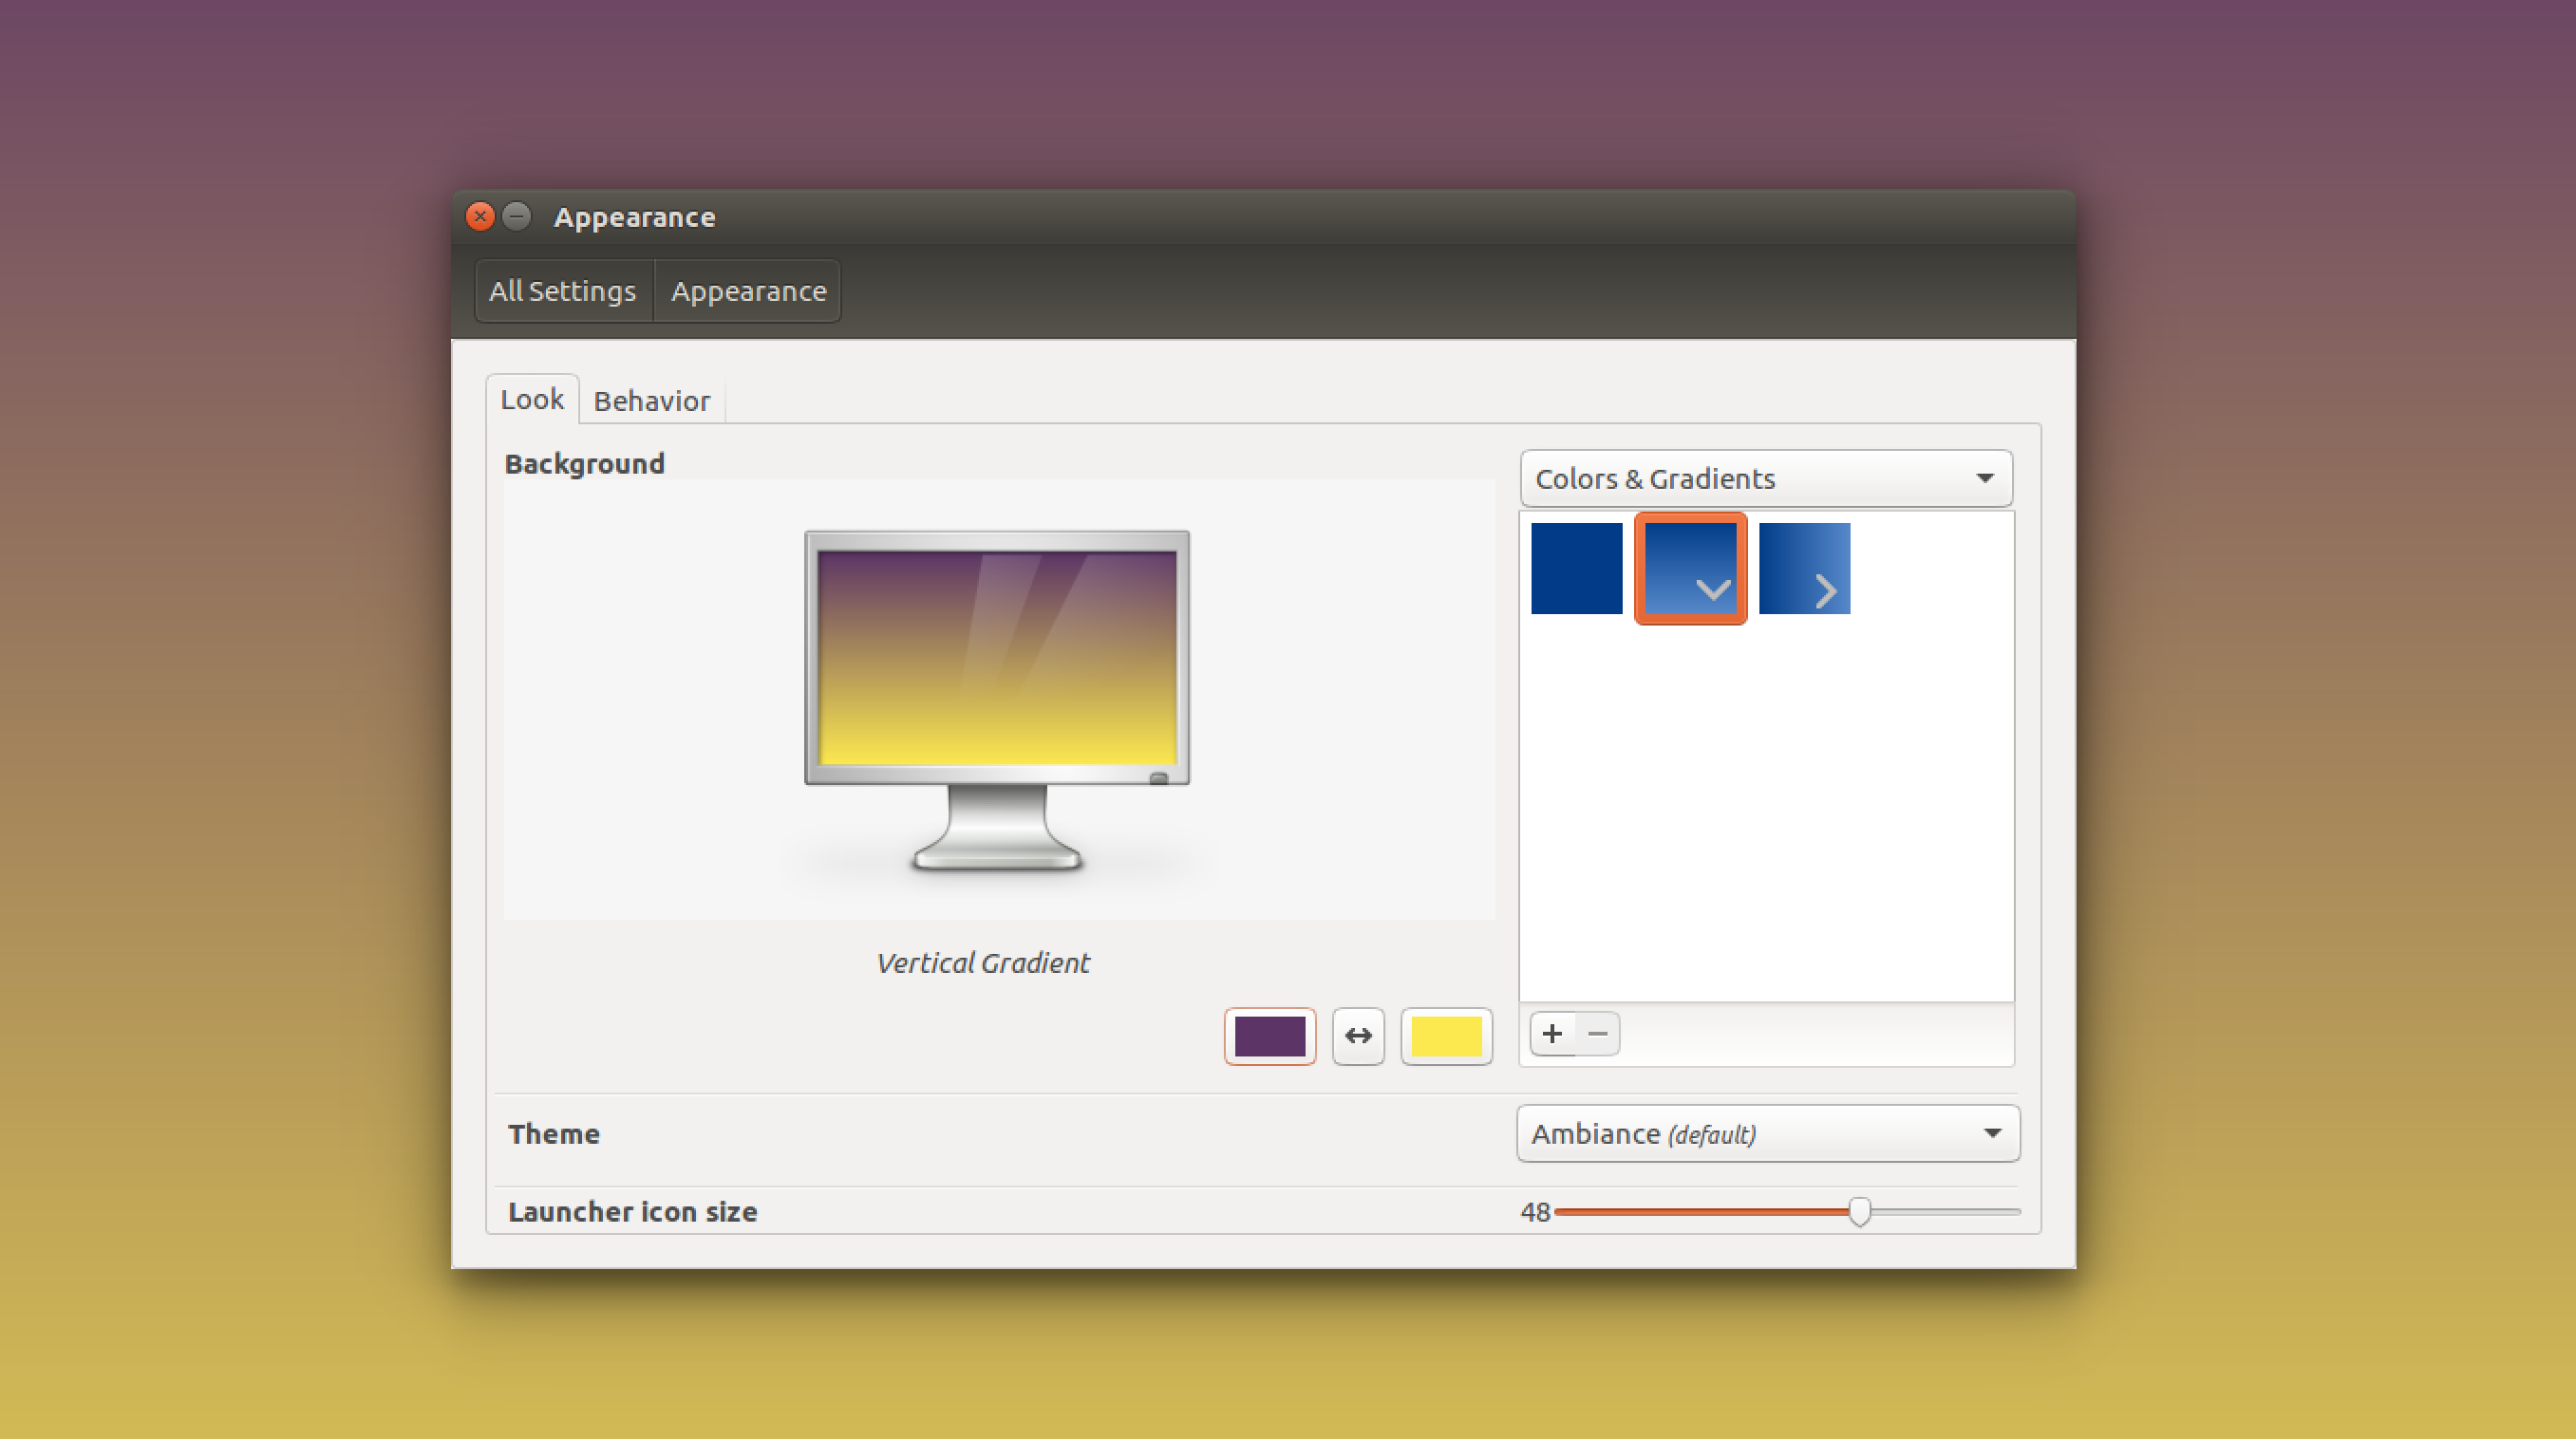Click empty area of the gradient presets list
This screenshot has height=1439, width=2576.
(1766, 820)
